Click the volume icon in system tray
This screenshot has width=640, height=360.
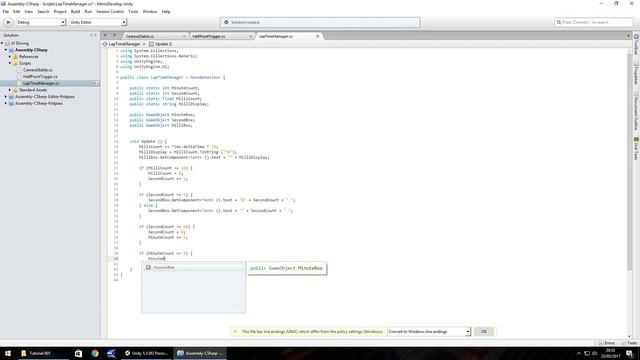(595, 353)
